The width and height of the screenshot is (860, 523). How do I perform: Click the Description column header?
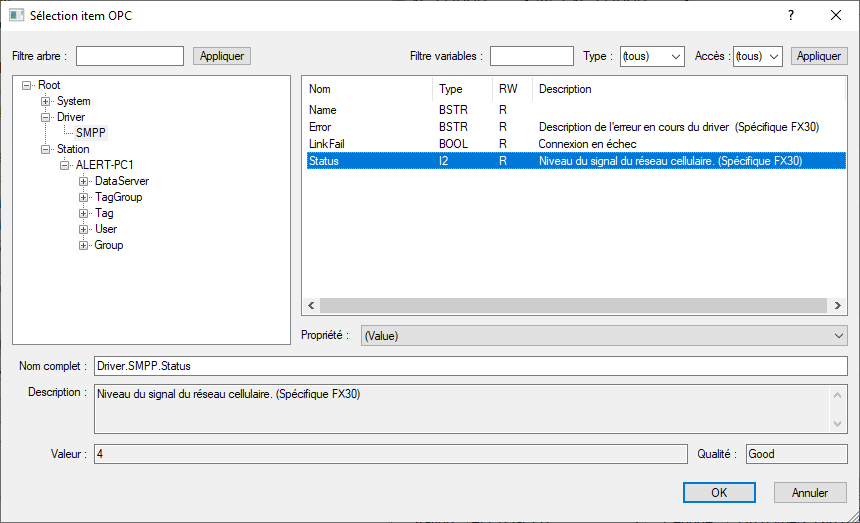pyautogui.click(x=564, y=89)
